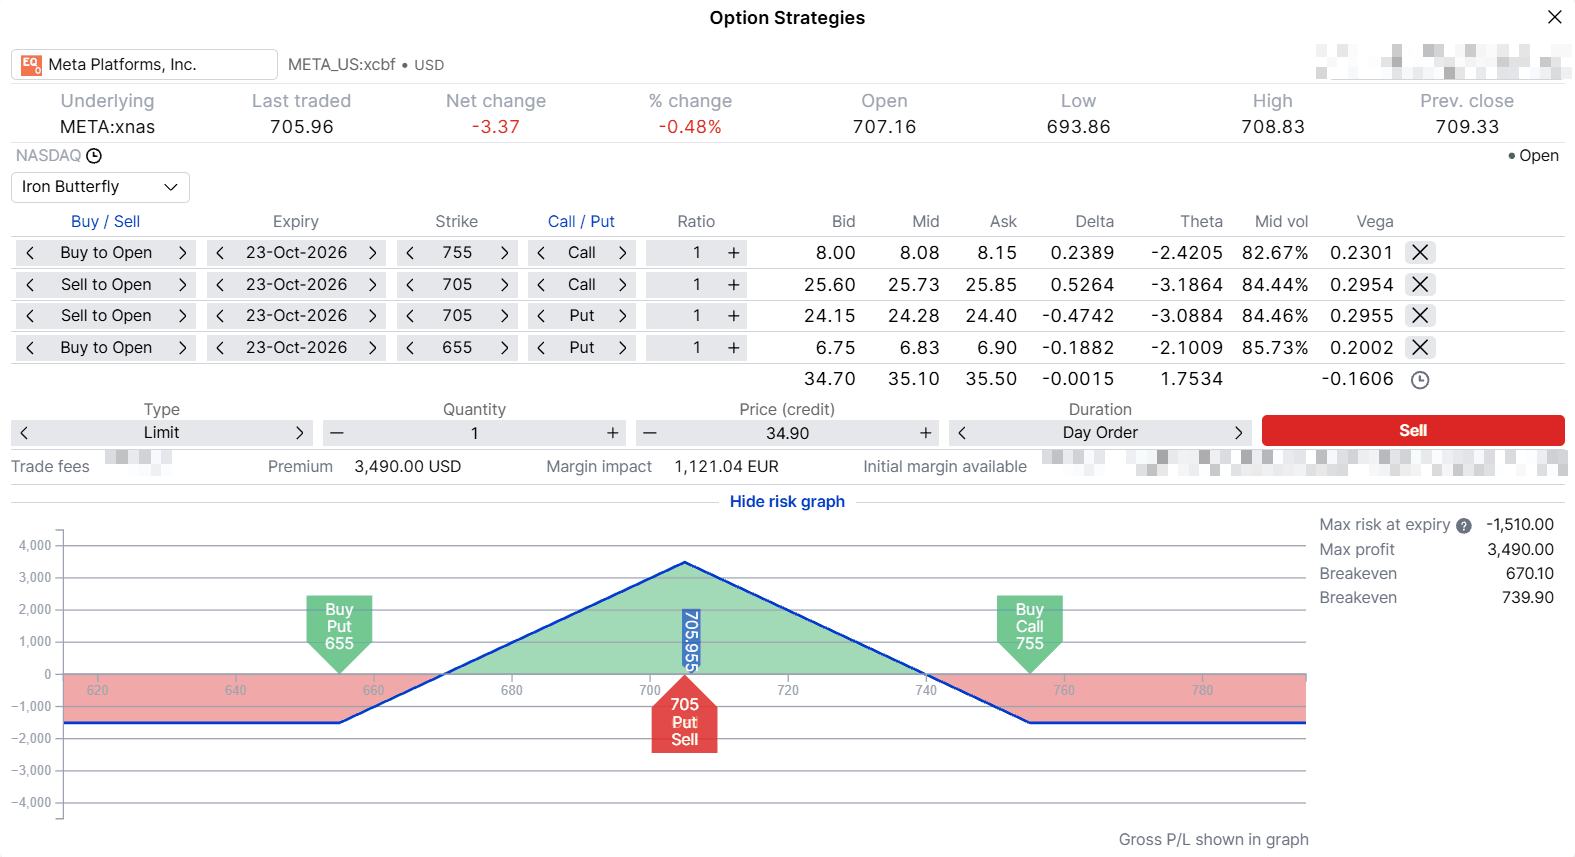Open the Iron Butterfly strategy dropdown
The height and width of the screenshot is (857, 1575).
100,187
